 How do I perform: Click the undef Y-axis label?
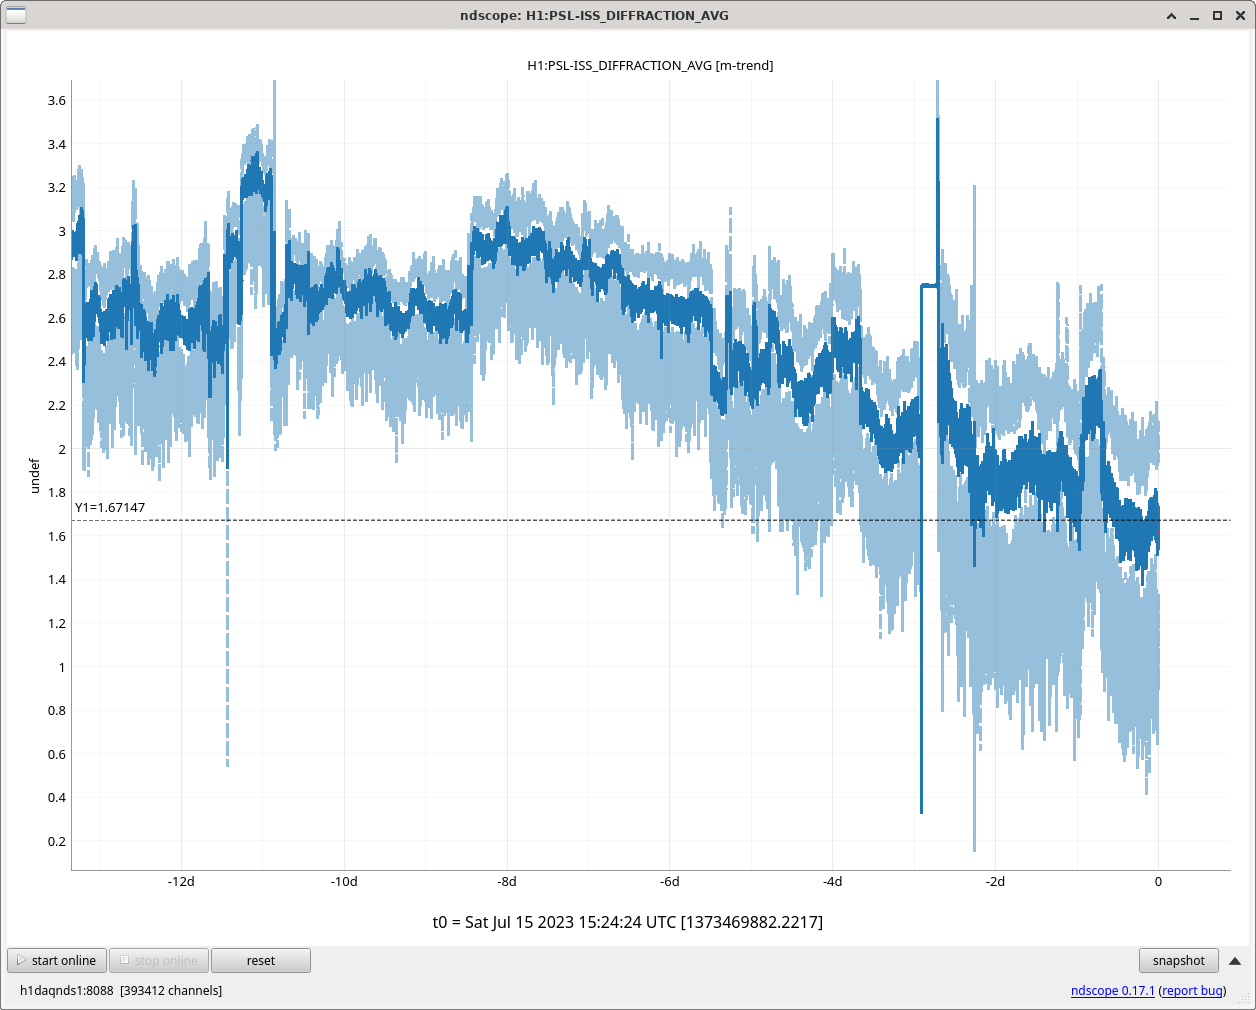35,475
